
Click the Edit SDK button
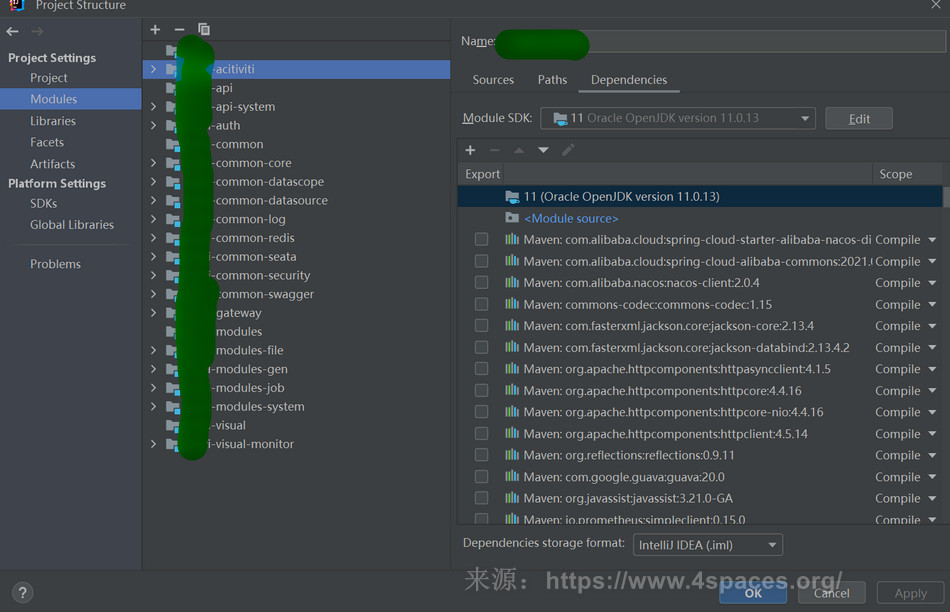(858, 119)
